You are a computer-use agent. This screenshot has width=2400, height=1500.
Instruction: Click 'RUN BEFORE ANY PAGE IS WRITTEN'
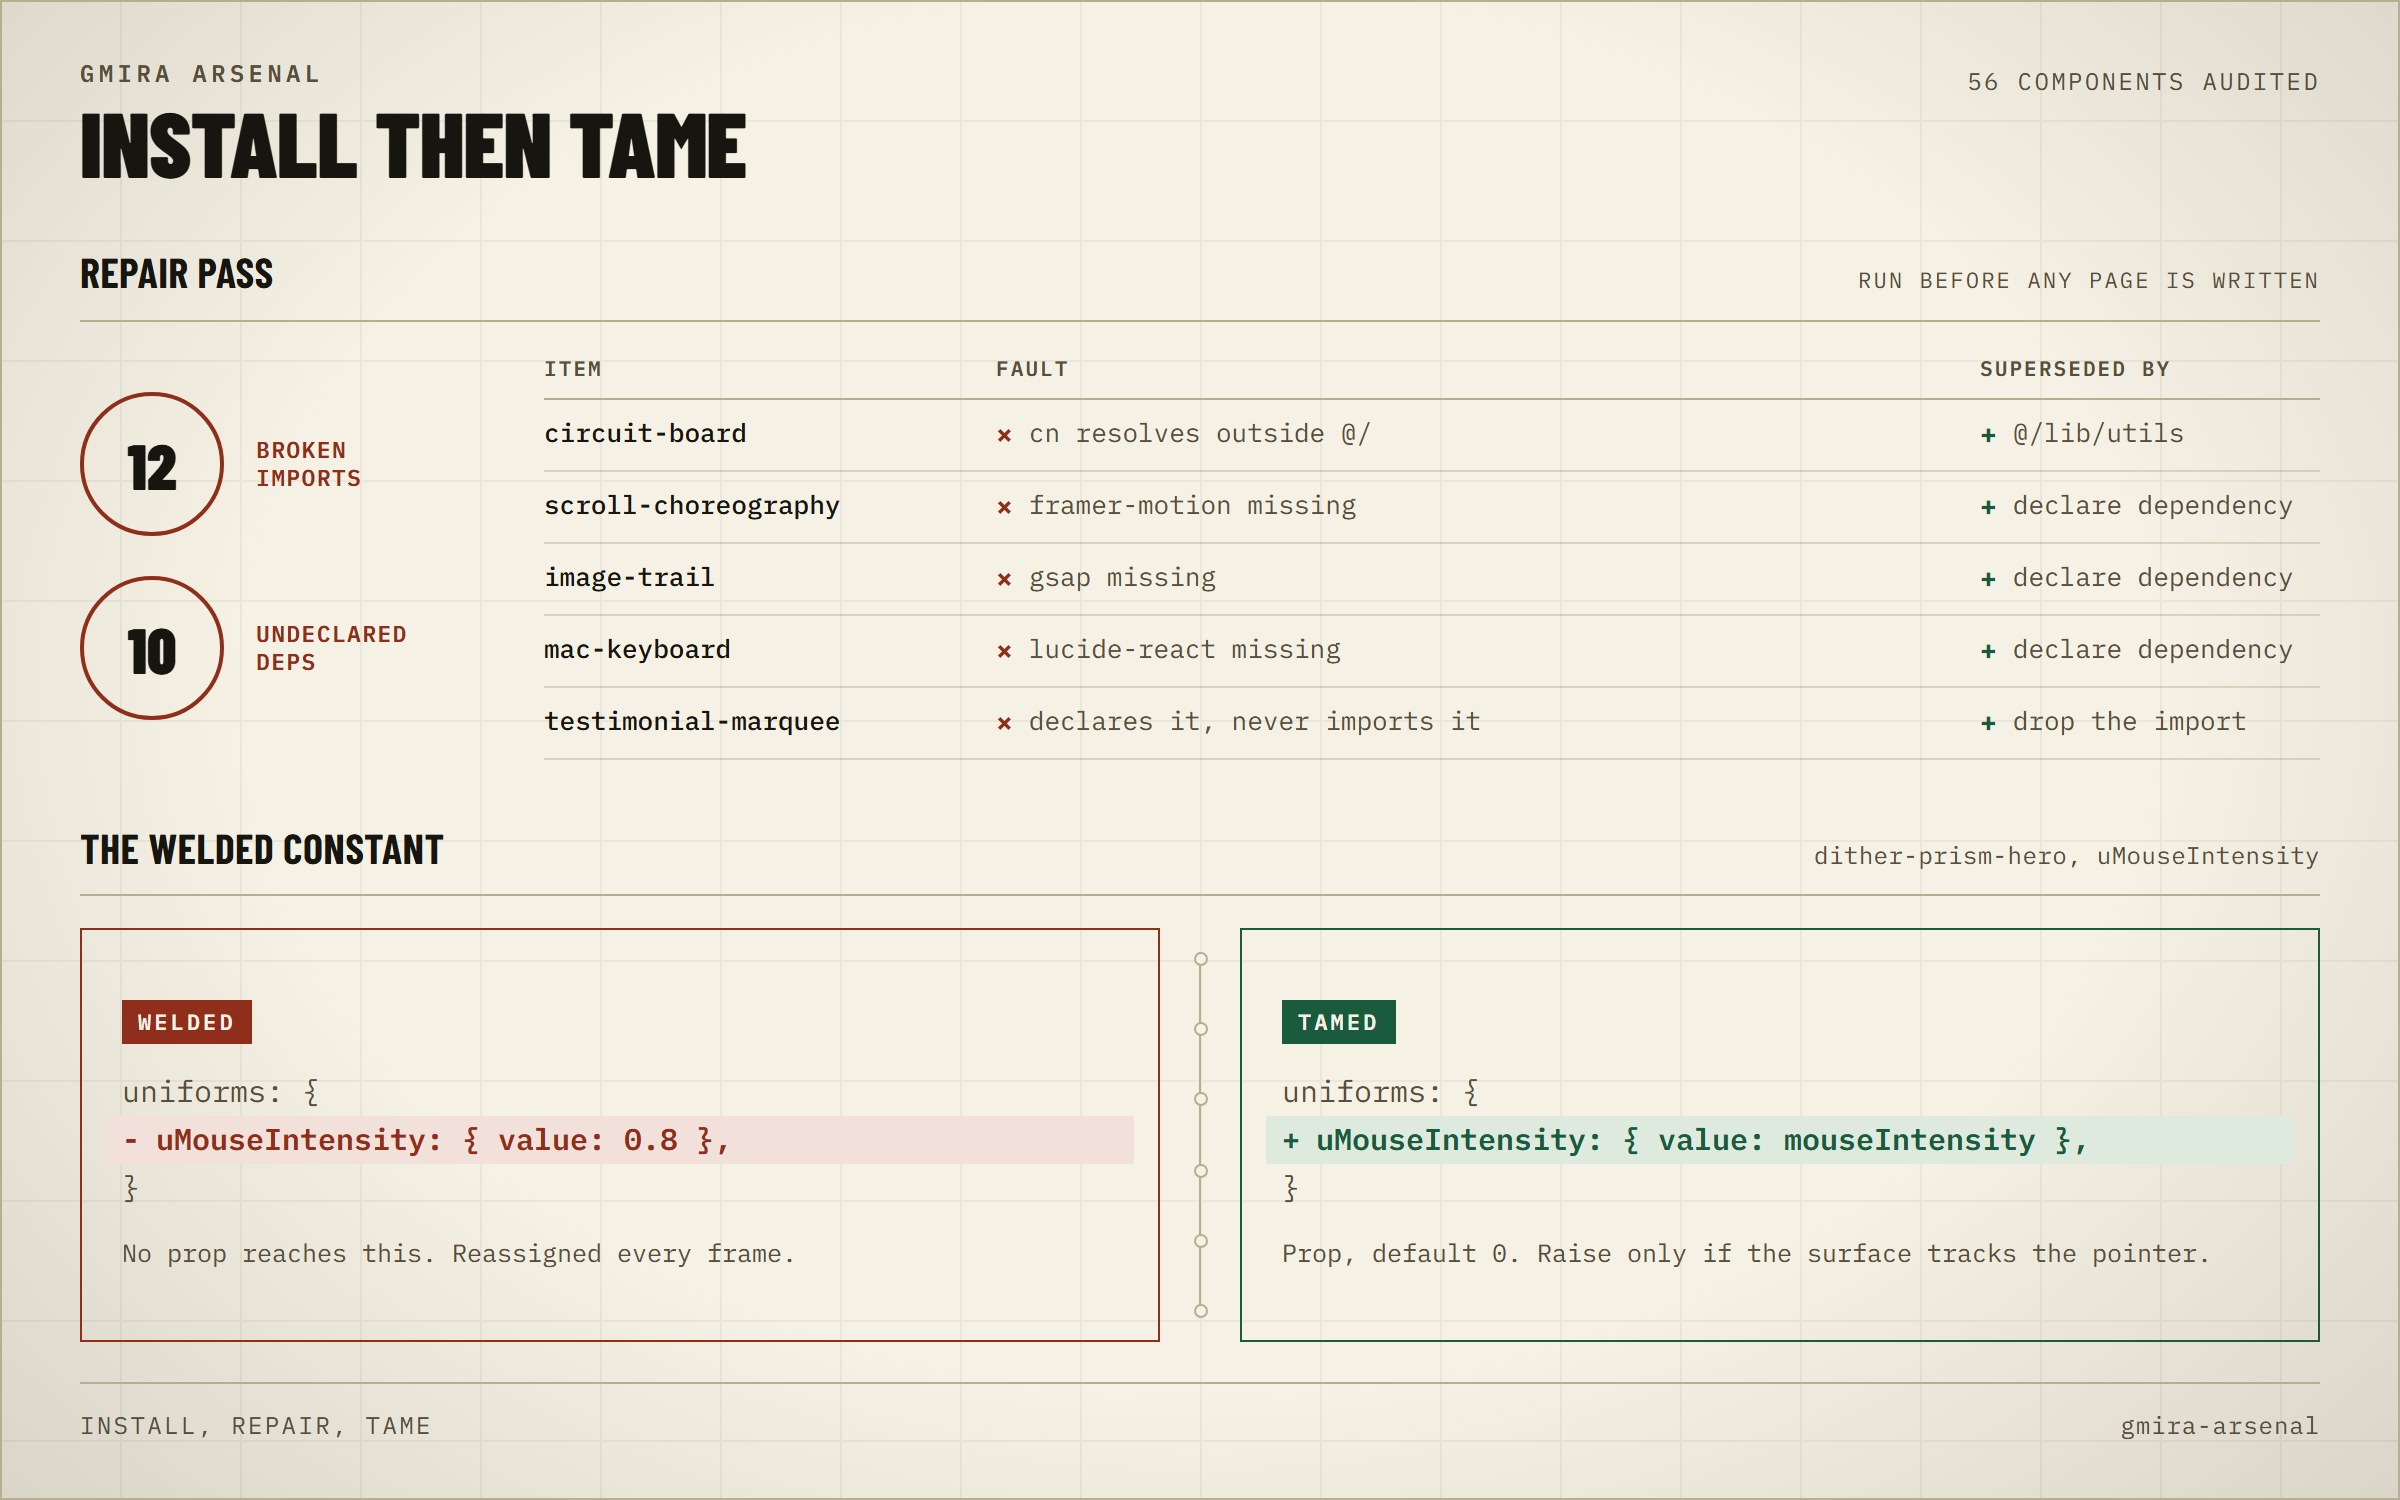tap(2088, 281)
